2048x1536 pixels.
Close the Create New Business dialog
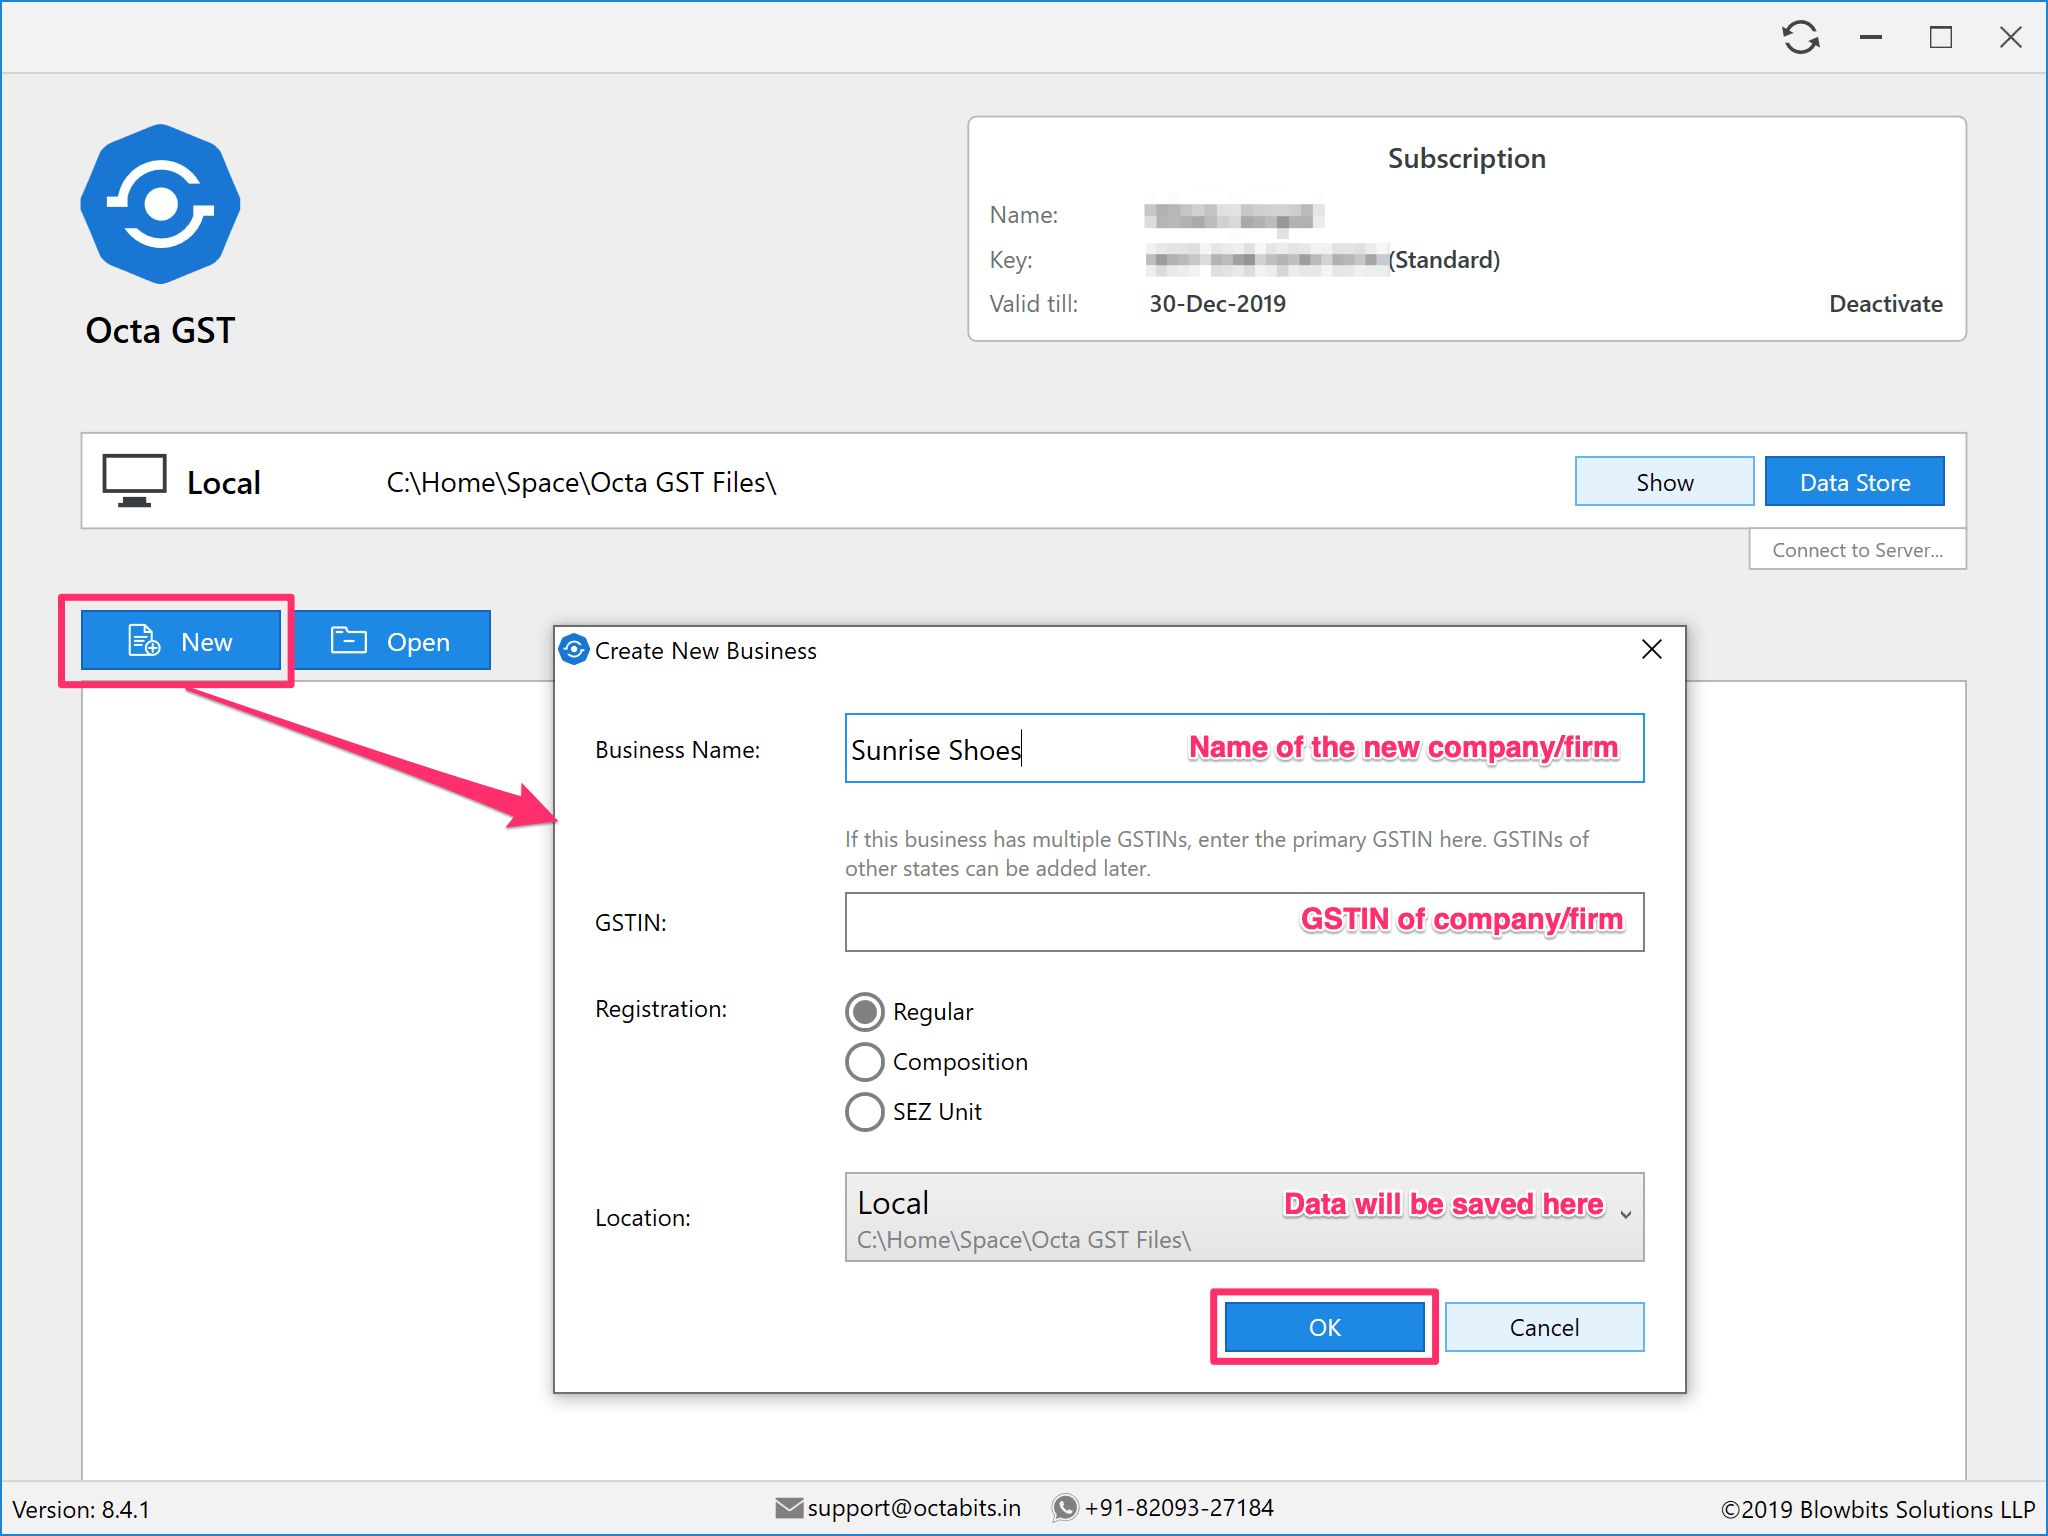pos(1651,650)
